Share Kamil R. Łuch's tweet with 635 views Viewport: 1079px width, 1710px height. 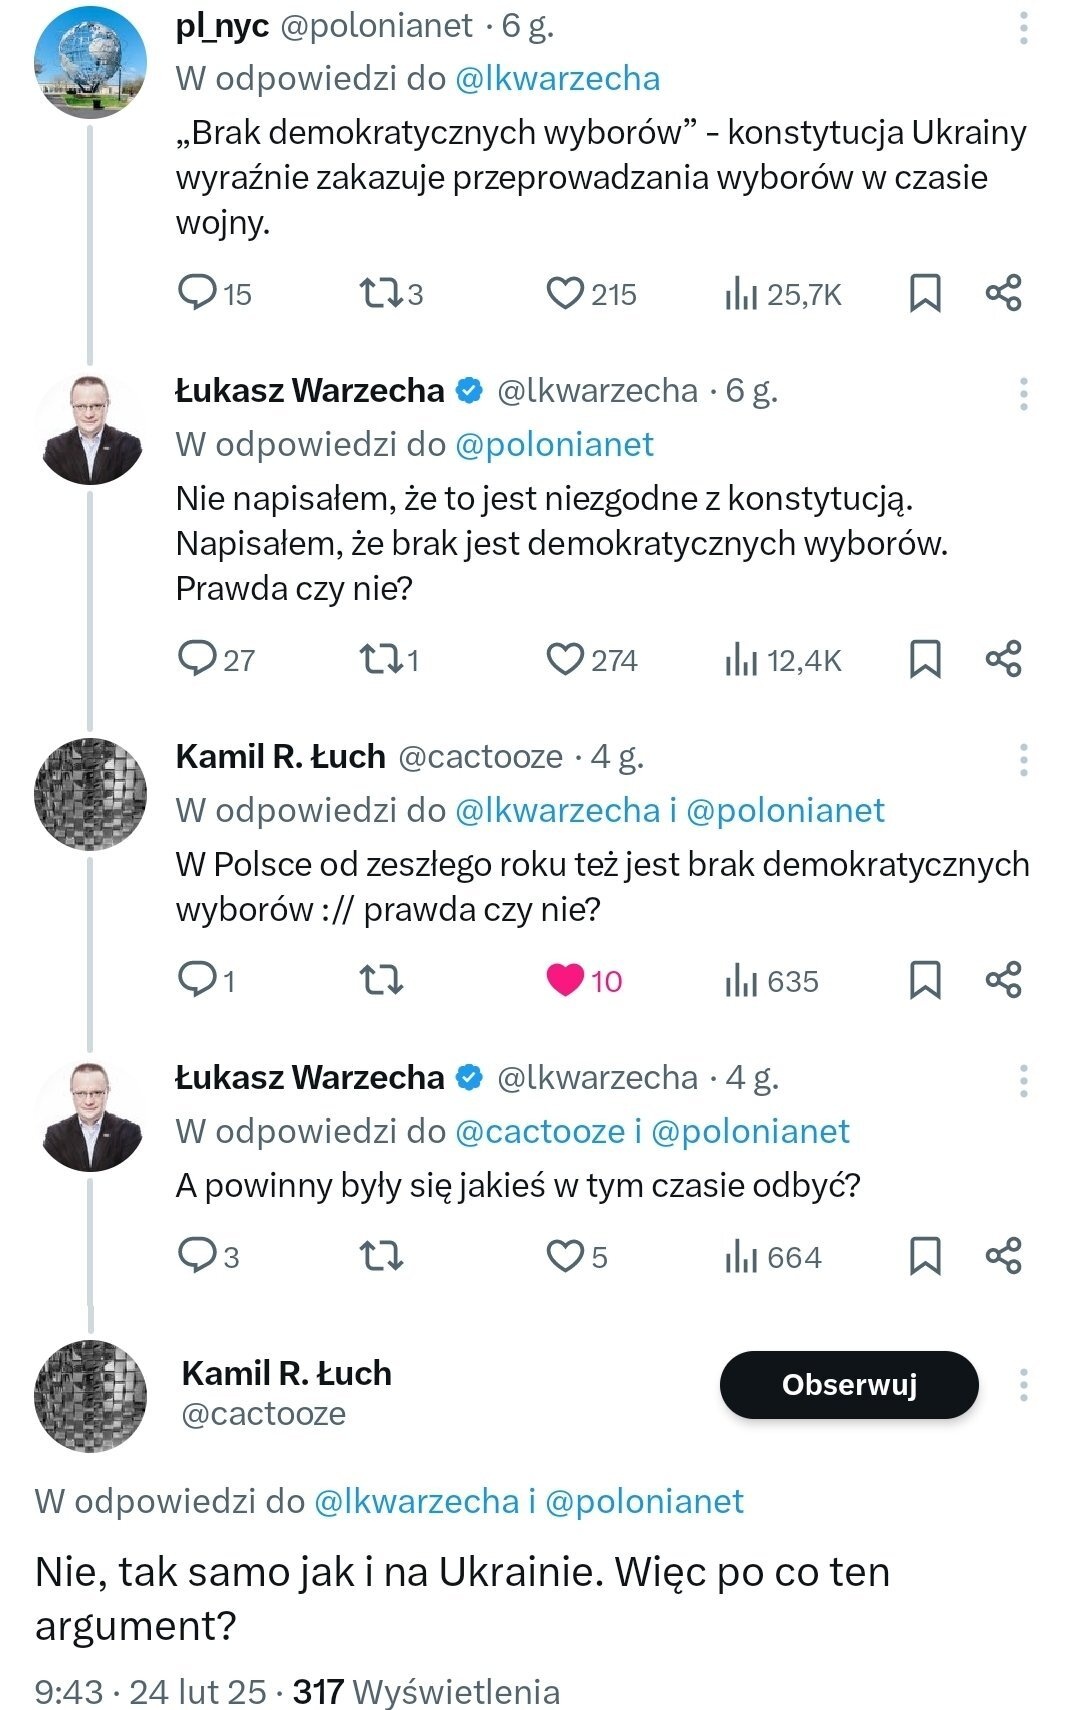pos(1003,980)
